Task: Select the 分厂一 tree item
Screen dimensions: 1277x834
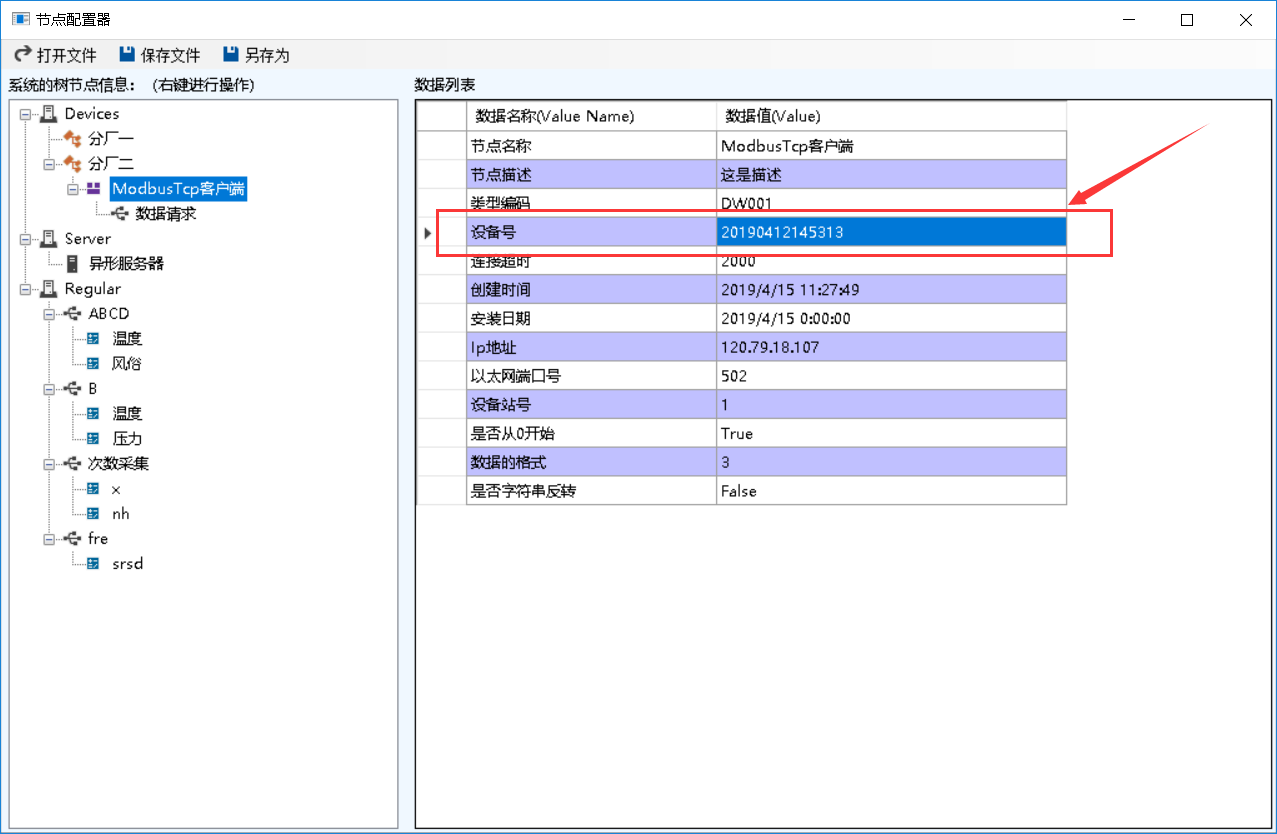Action: [x=111, y=138]
